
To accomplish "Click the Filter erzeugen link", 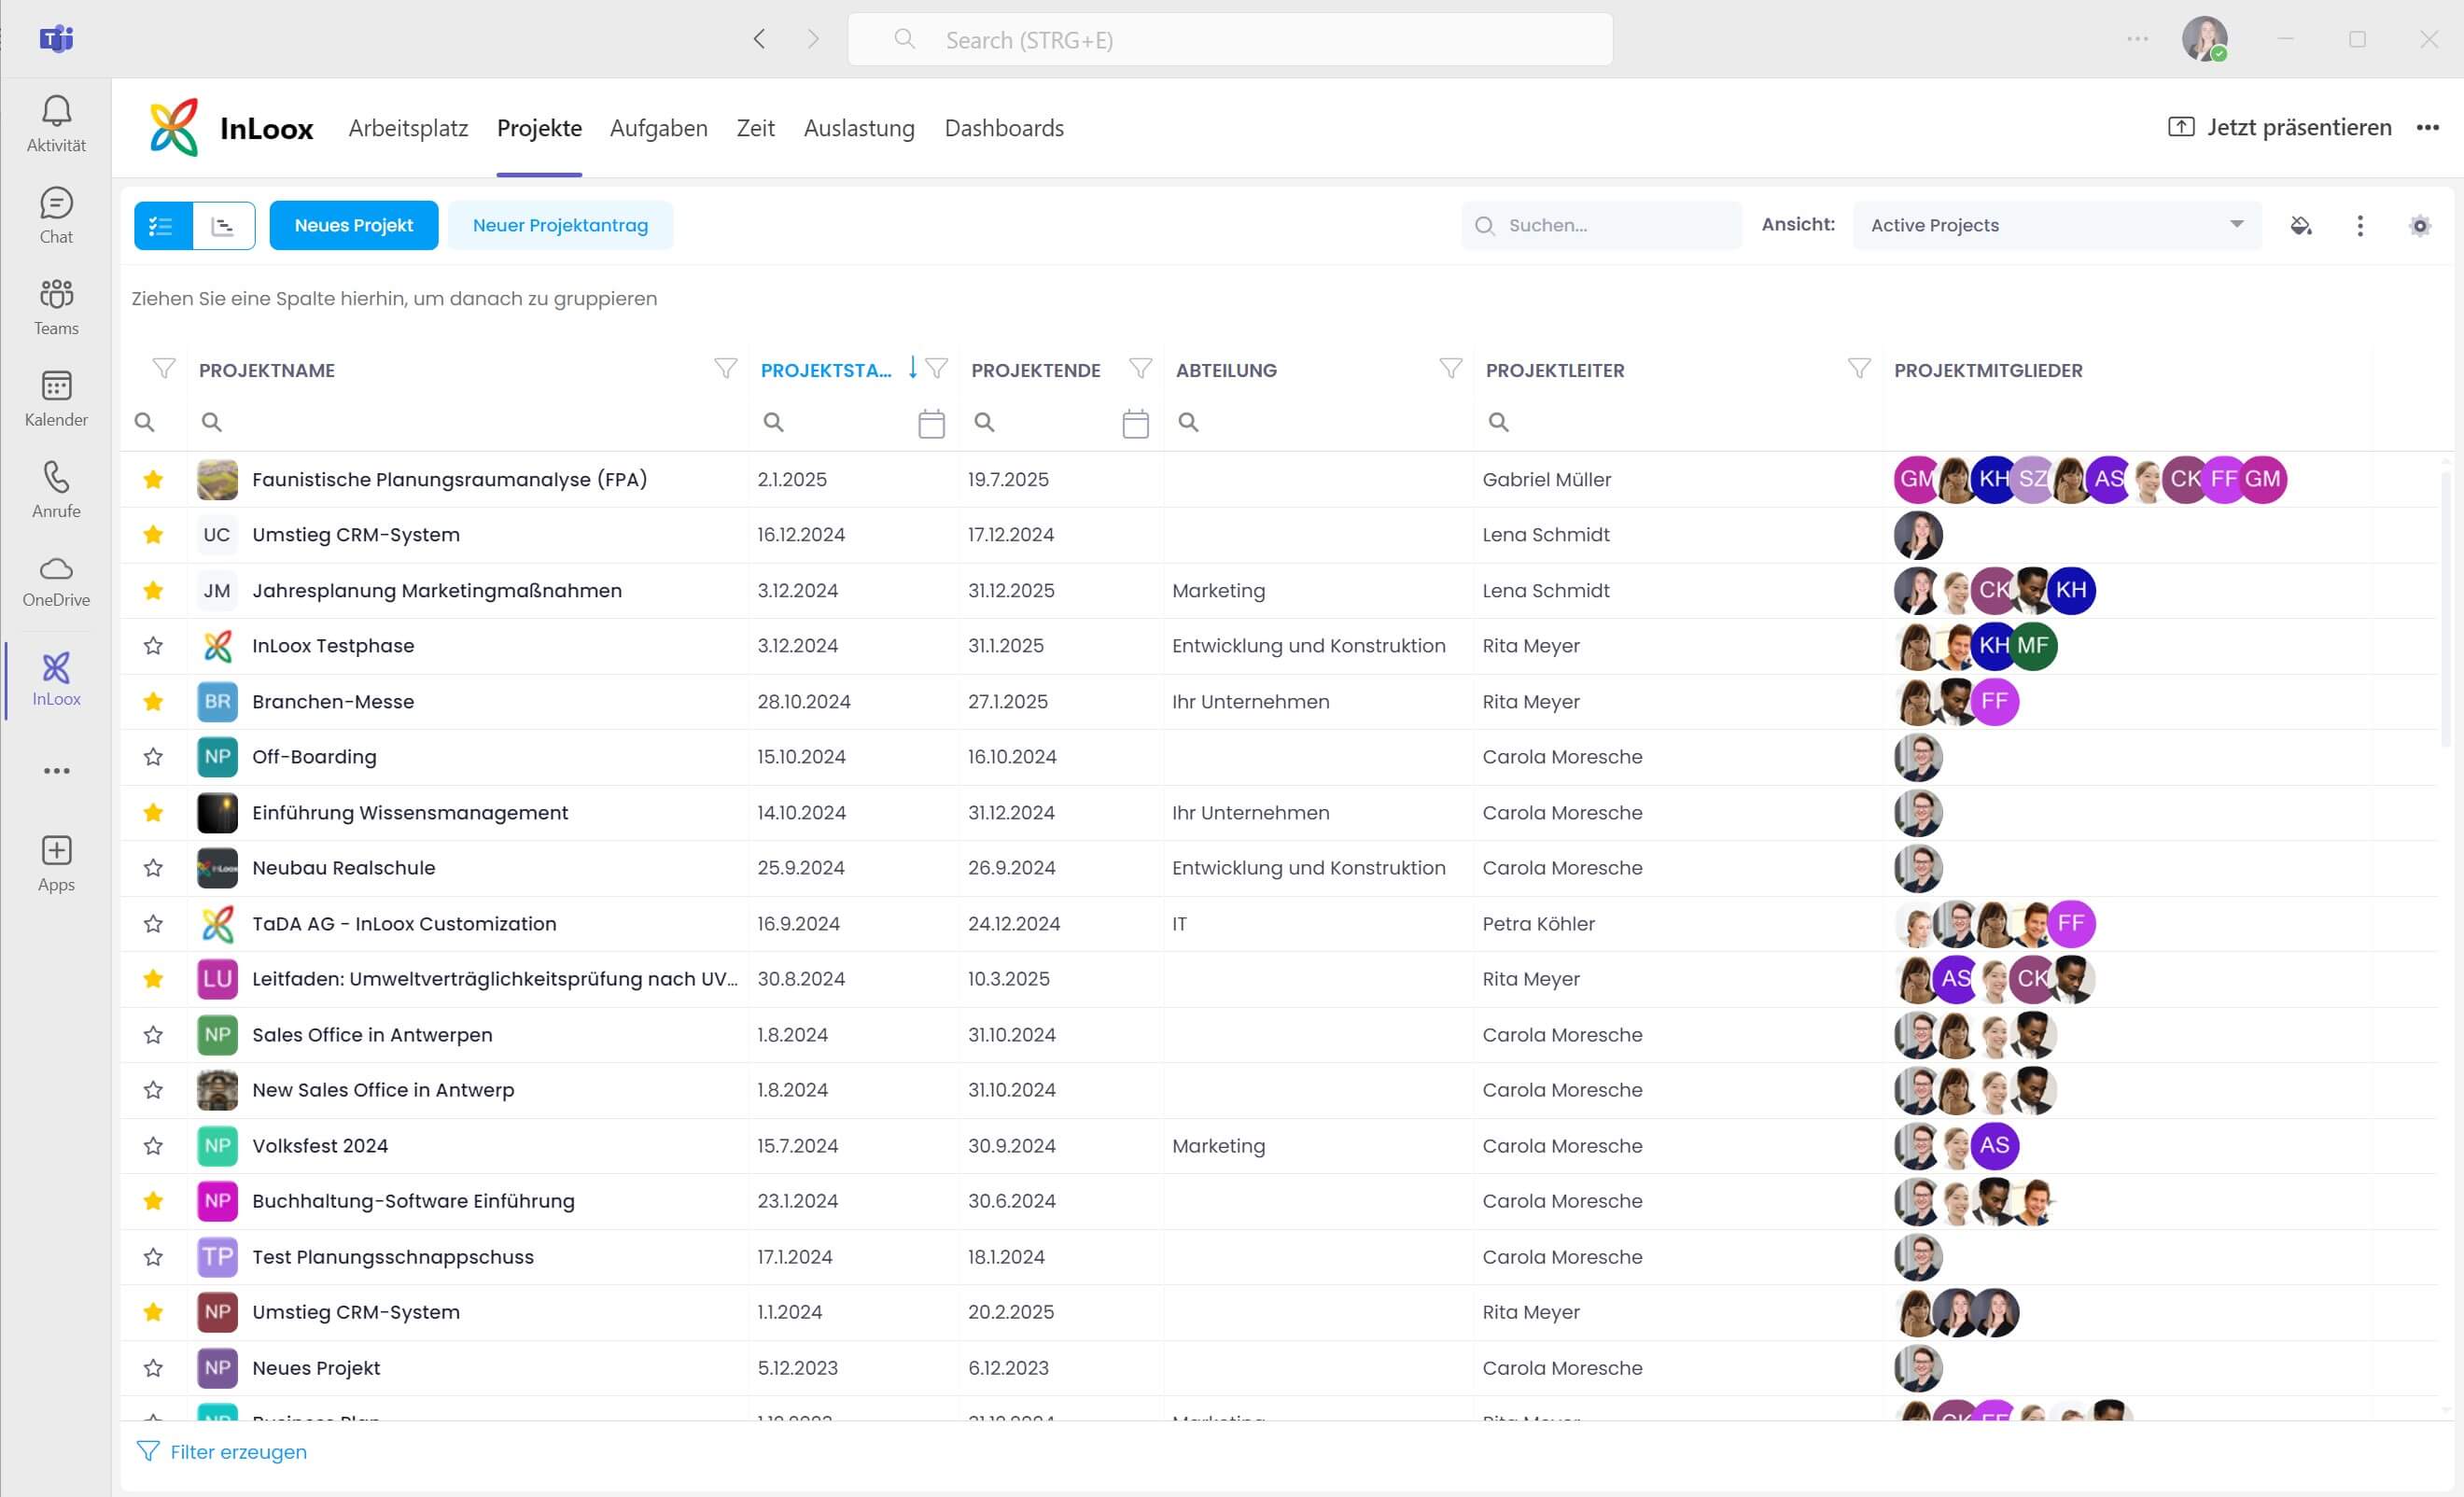I will pos(222,1451).
